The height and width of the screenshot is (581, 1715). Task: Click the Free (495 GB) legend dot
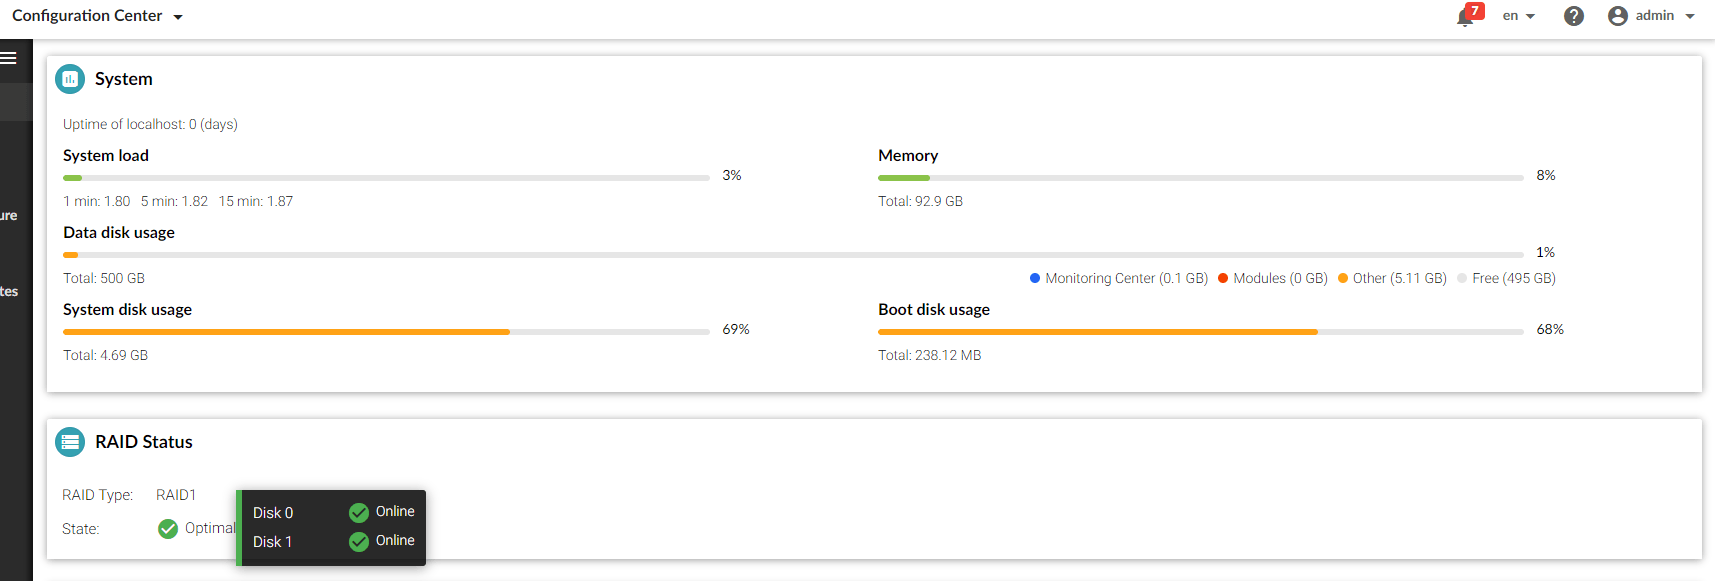click(1463, 278)
